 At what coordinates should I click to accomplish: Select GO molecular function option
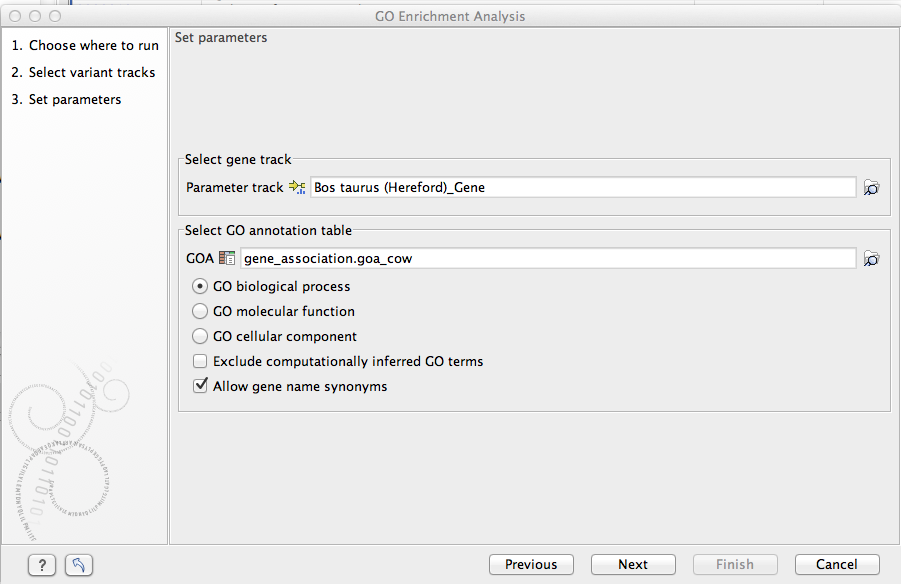tap(200, 312)
